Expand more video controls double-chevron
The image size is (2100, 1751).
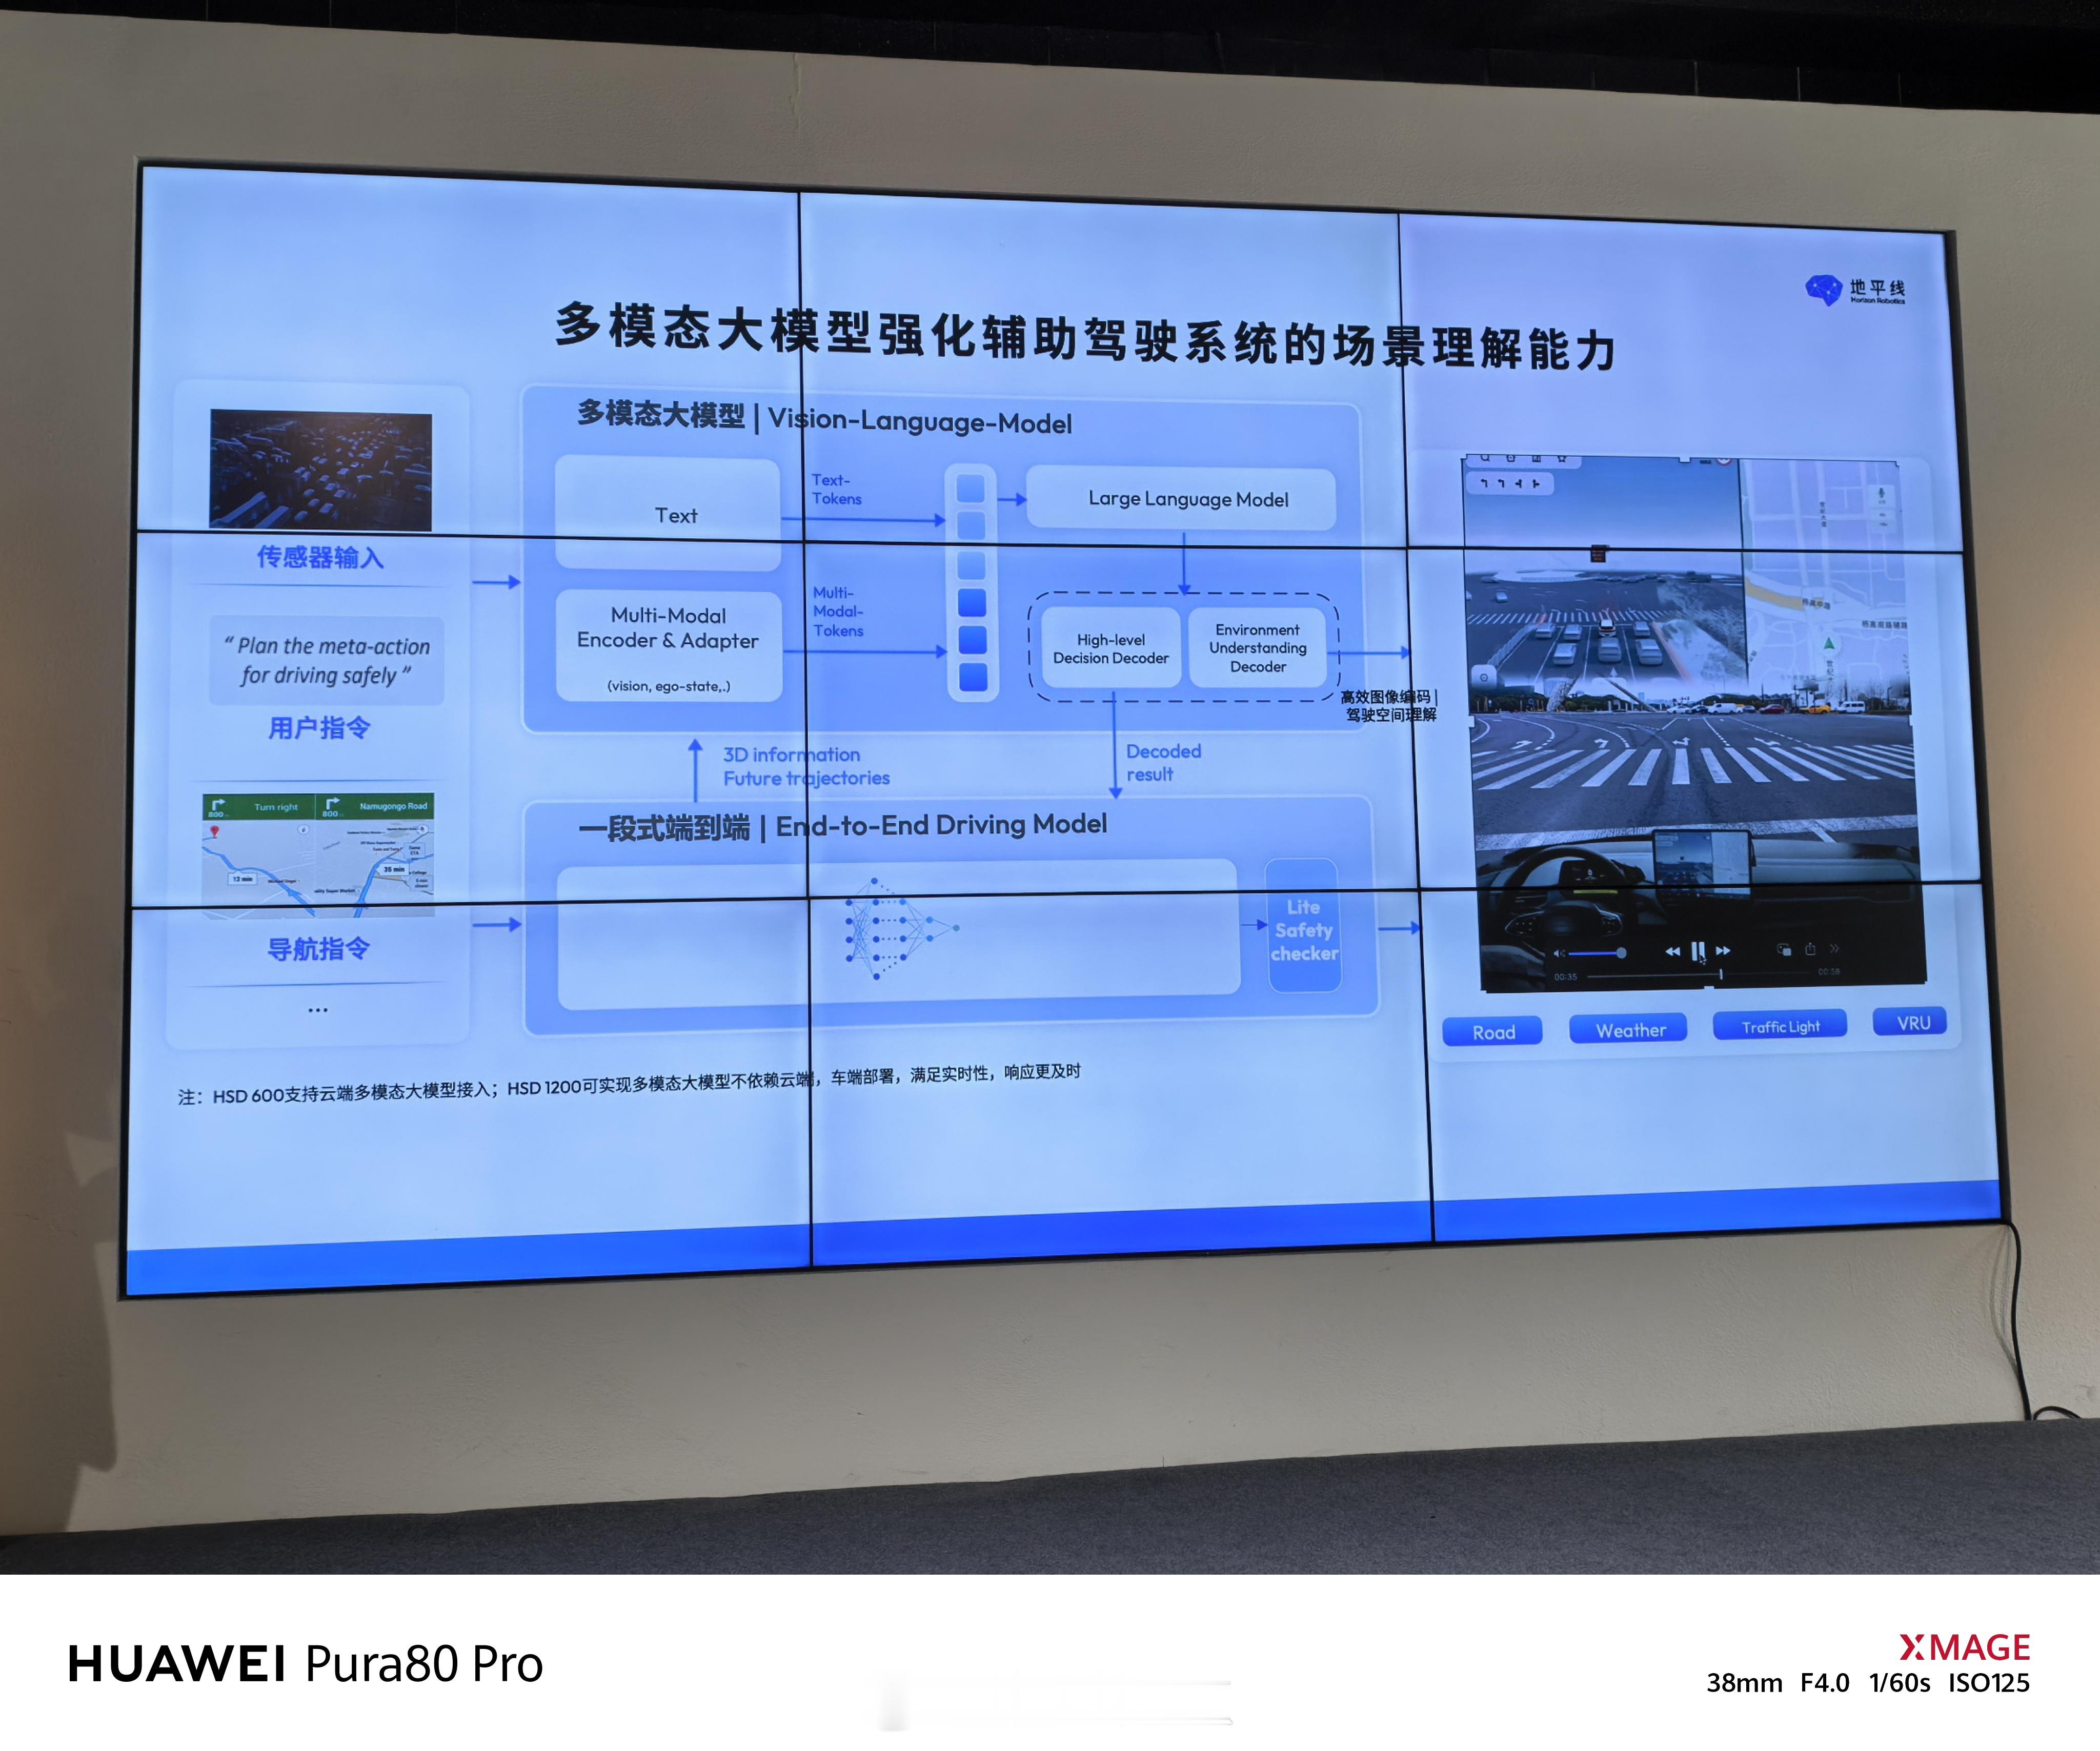1835,948
